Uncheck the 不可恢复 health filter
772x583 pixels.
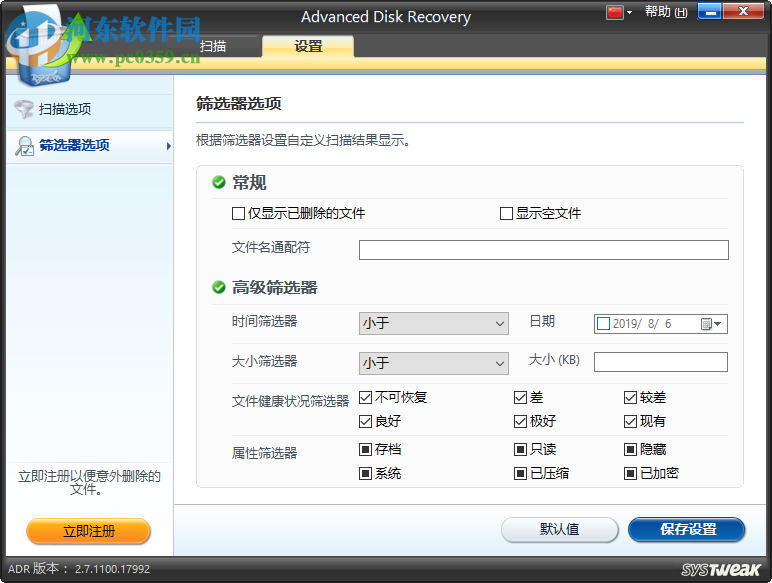tap(365, 397)
